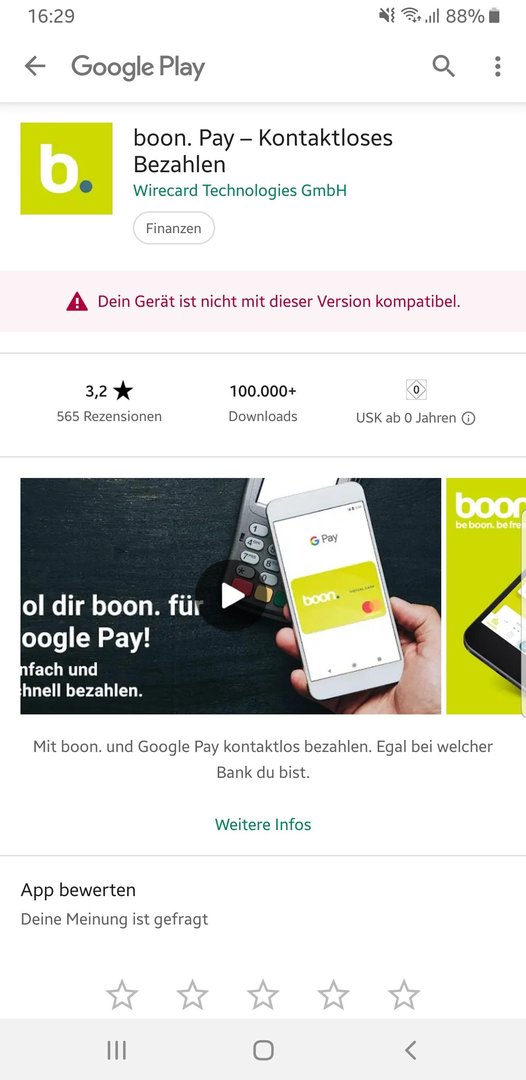Tap the USK age rating badge icon
This screenshot has width=526, height=1080.
(x=416, y=390)
